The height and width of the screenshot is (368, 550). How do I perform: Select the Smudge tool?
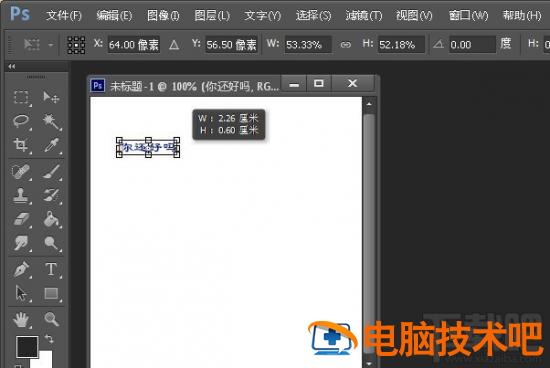click(21, 243)
